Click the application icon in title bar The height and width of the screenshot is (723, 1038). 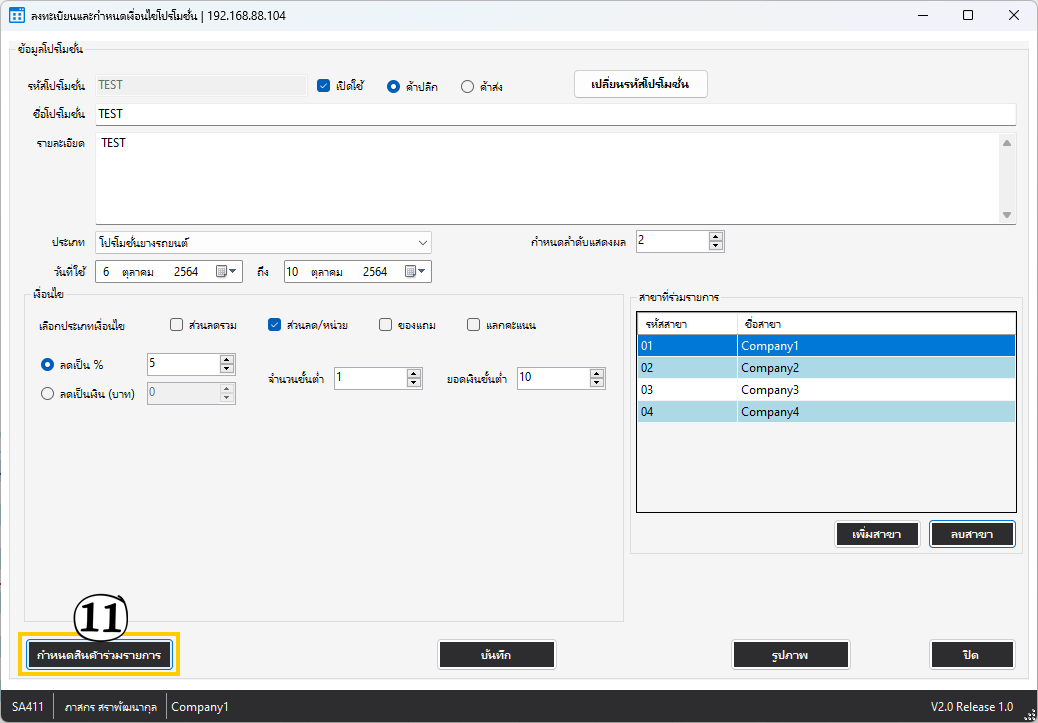click(16, 16)
